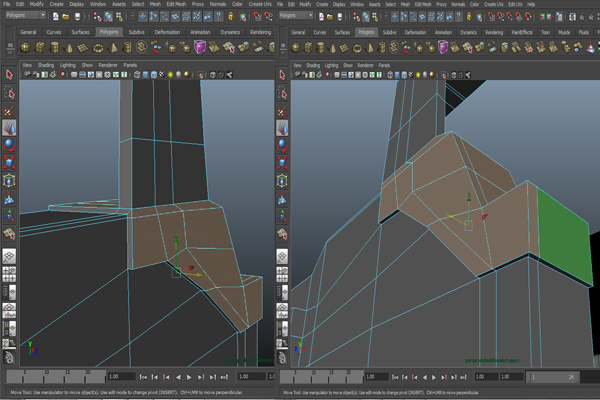Viewport: 600px width, 400px height.
Task: Open Shading panel menu in left viewport
Action: (46, 65)
